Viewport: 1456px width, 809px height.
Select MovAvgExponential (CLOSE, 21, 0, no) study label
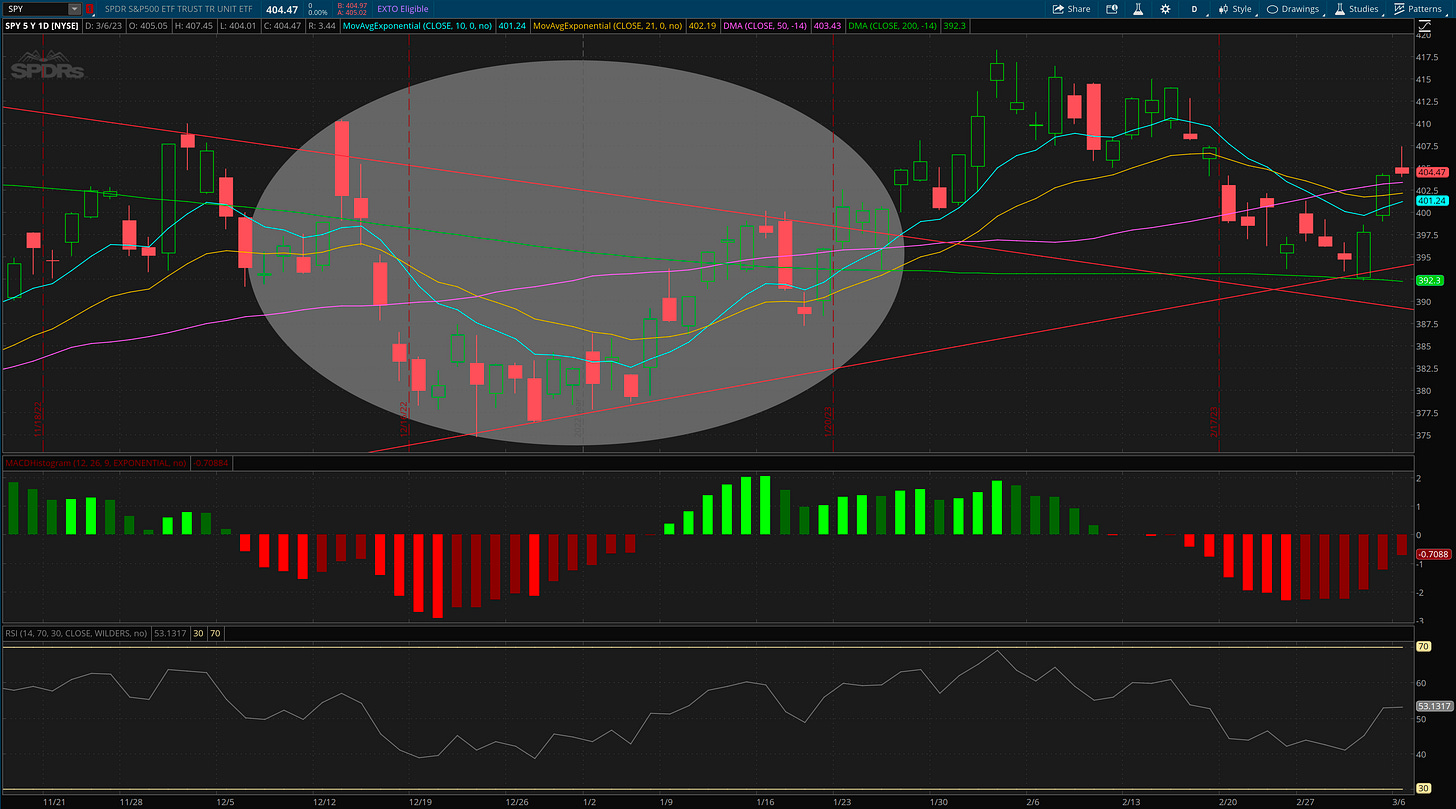point(606,24)
